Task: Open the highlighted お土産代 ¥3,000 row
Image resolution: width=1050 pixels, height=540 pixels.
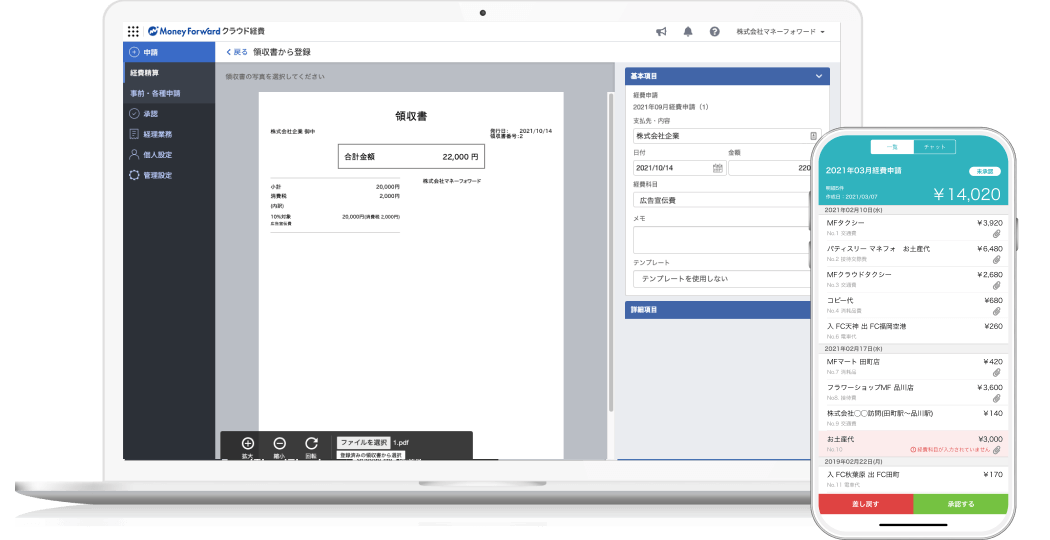Action: coord(914,444)
